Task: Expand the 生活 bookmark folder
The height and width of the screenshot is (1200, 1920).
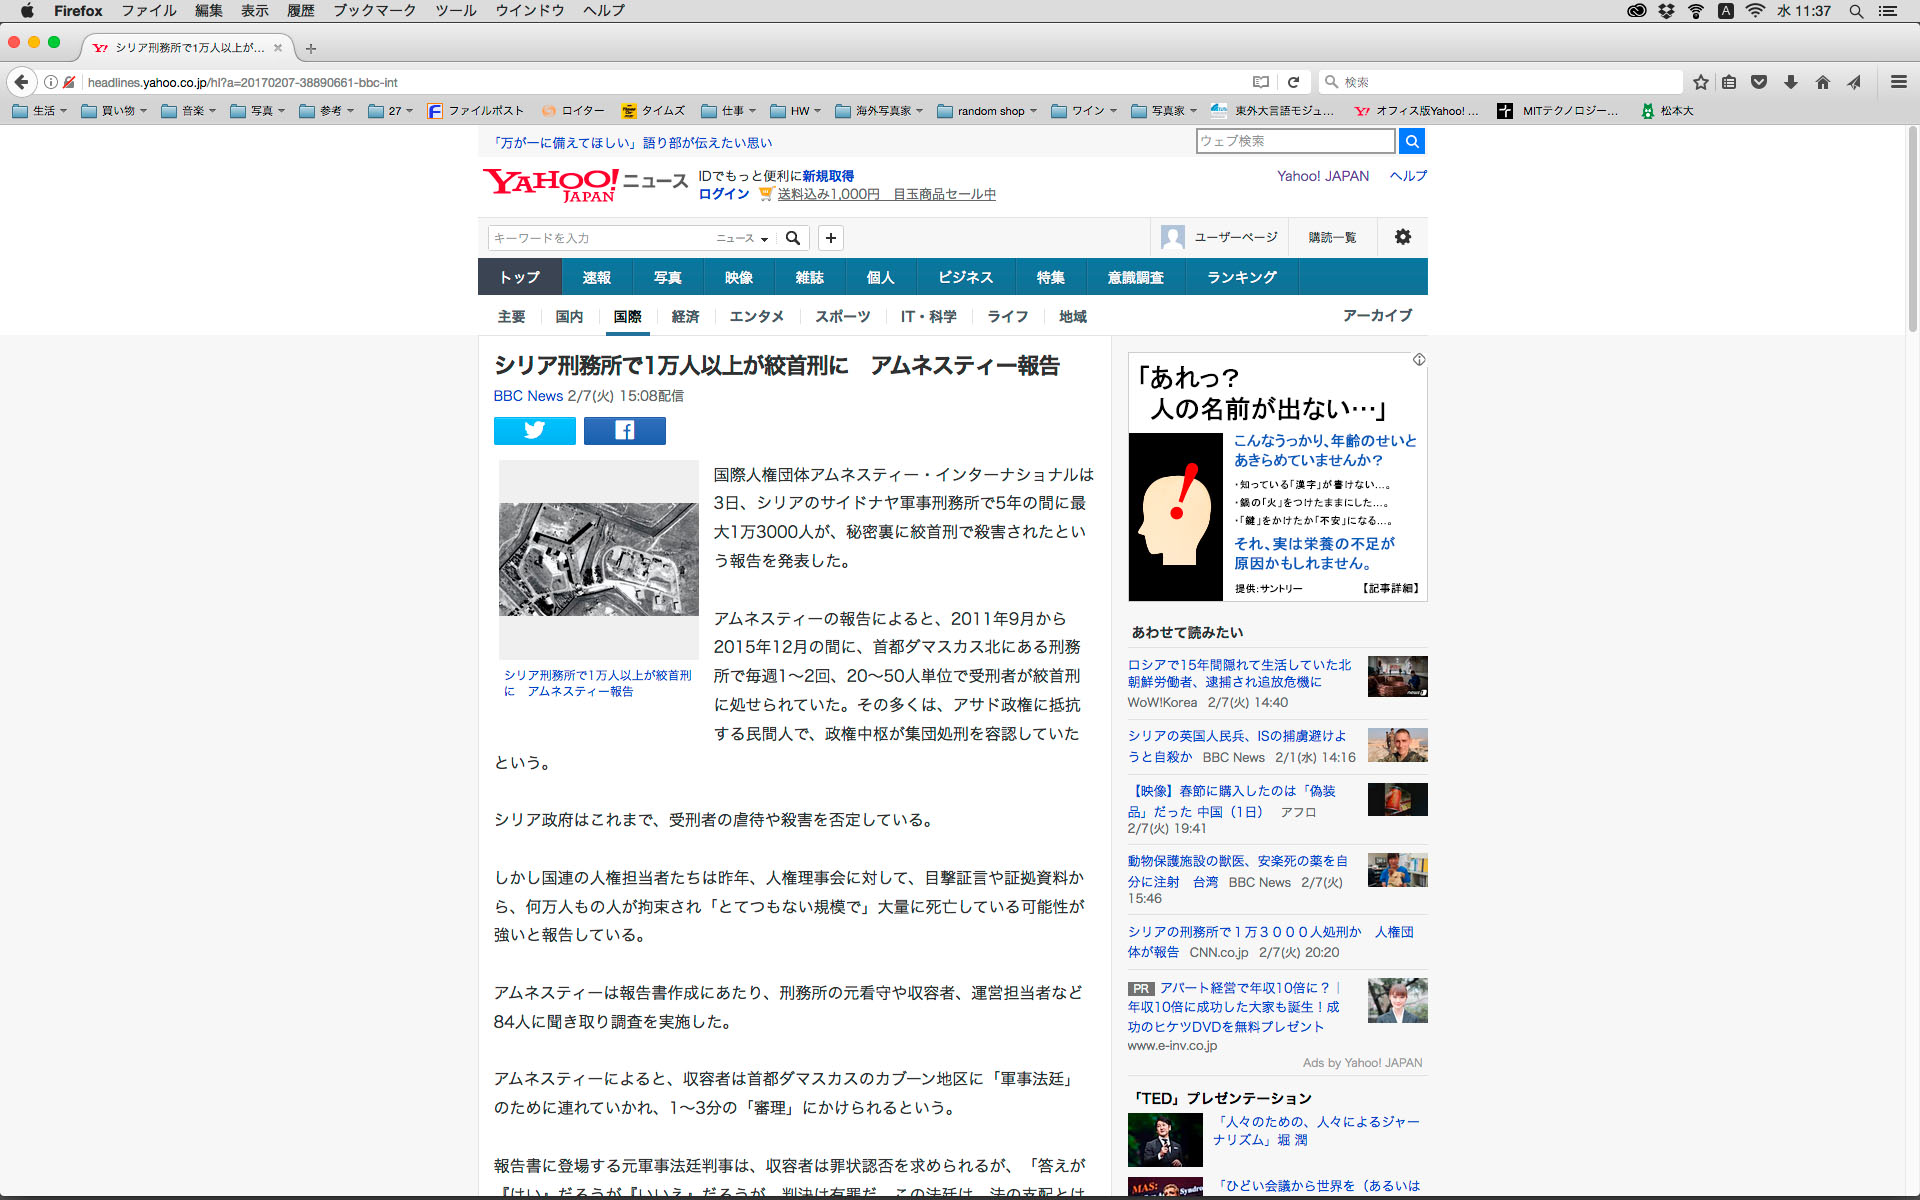Action: click(40, 111)
